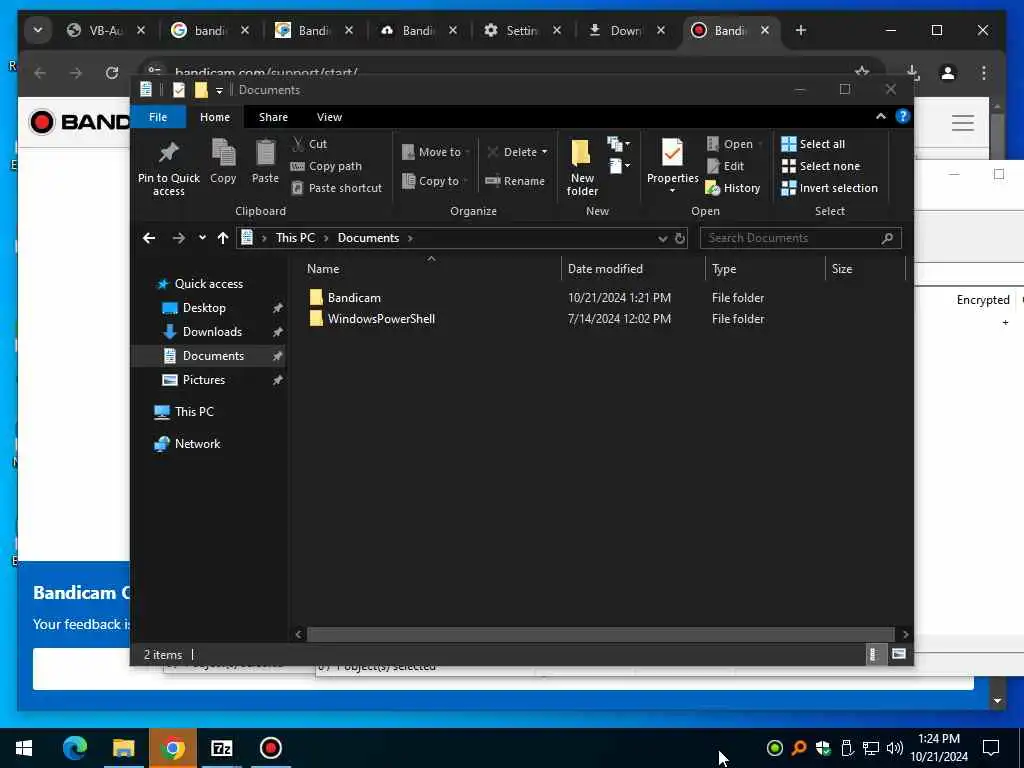Image resolution: width=1024 pixels, height=768 pixels.
Task: Click This PC in address breadcrumb
Action: point(295,238)
